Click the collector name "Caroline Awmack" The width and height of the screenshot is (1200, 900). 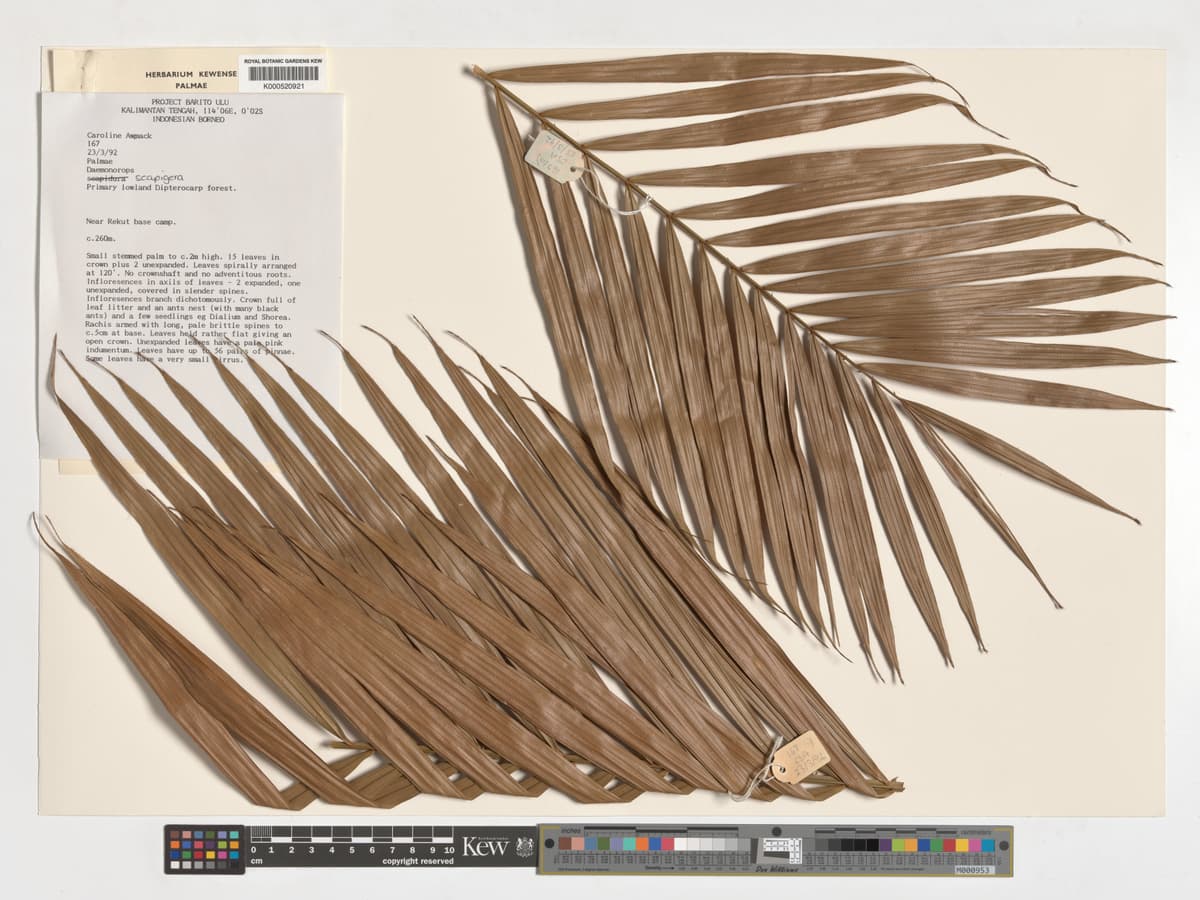click(119, 134)
